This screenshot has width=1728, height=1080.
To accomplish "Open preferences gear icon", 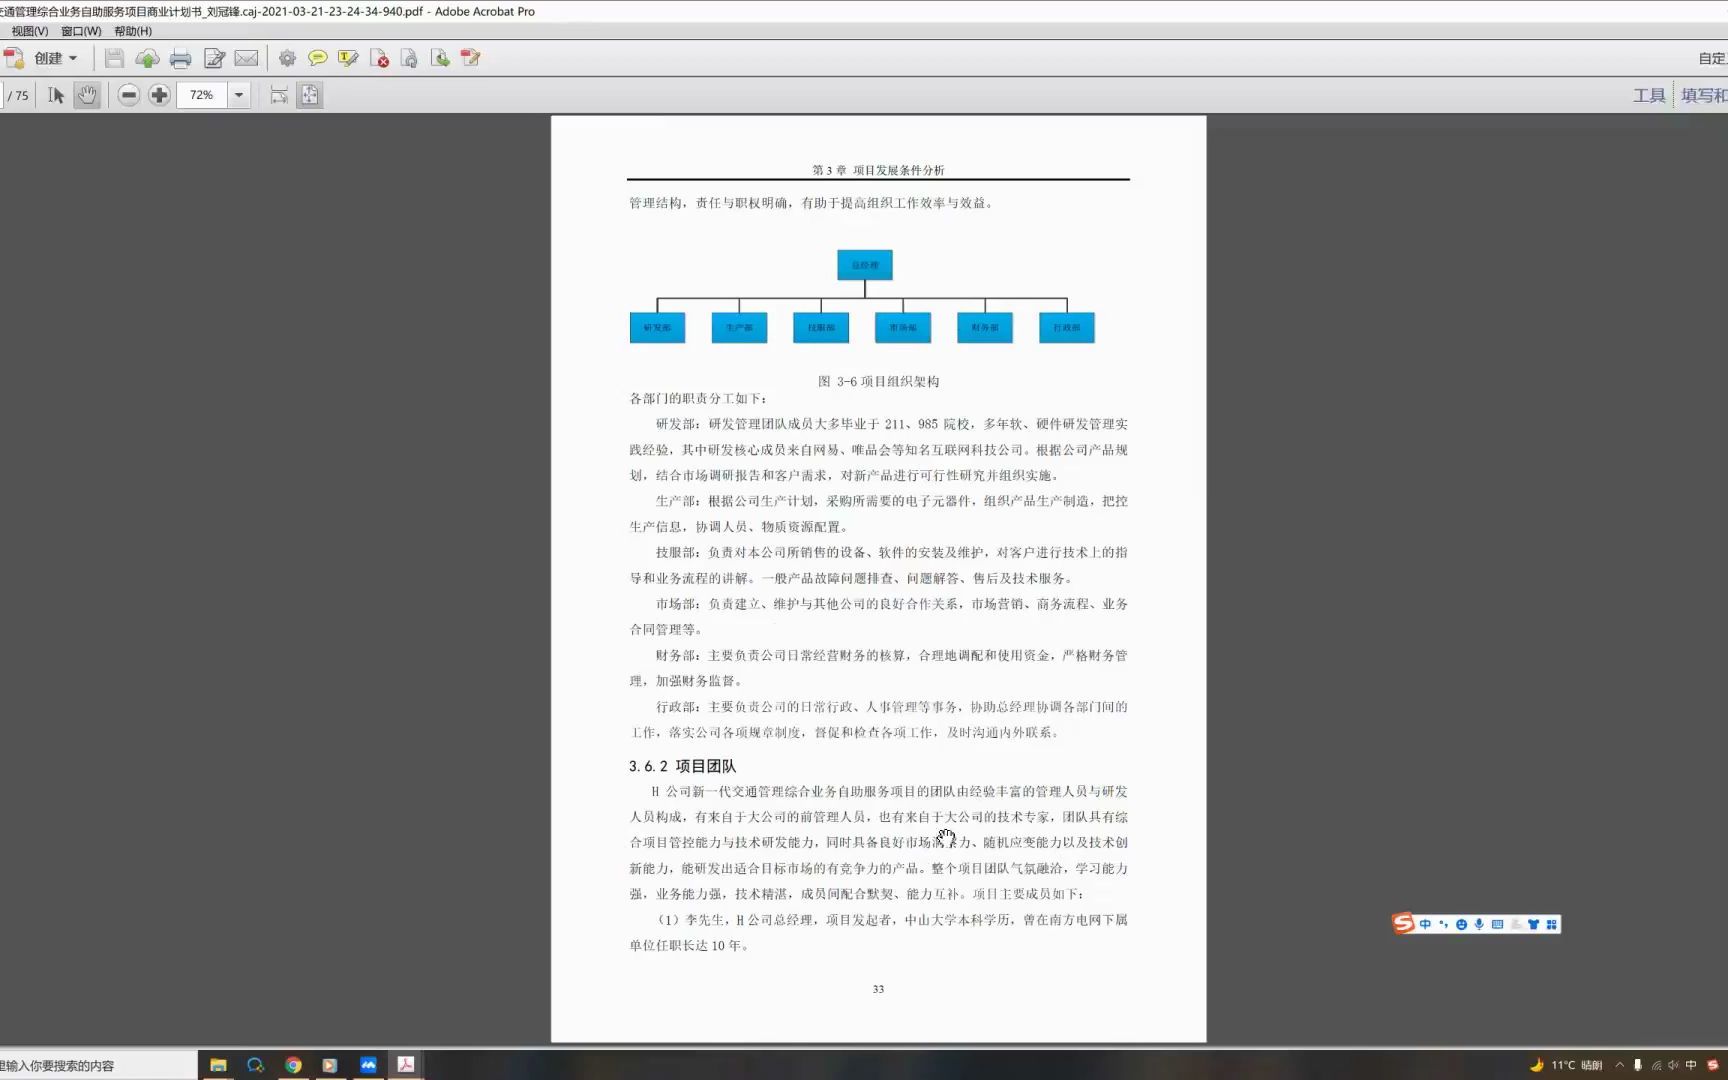I will (x=287, y=58).
